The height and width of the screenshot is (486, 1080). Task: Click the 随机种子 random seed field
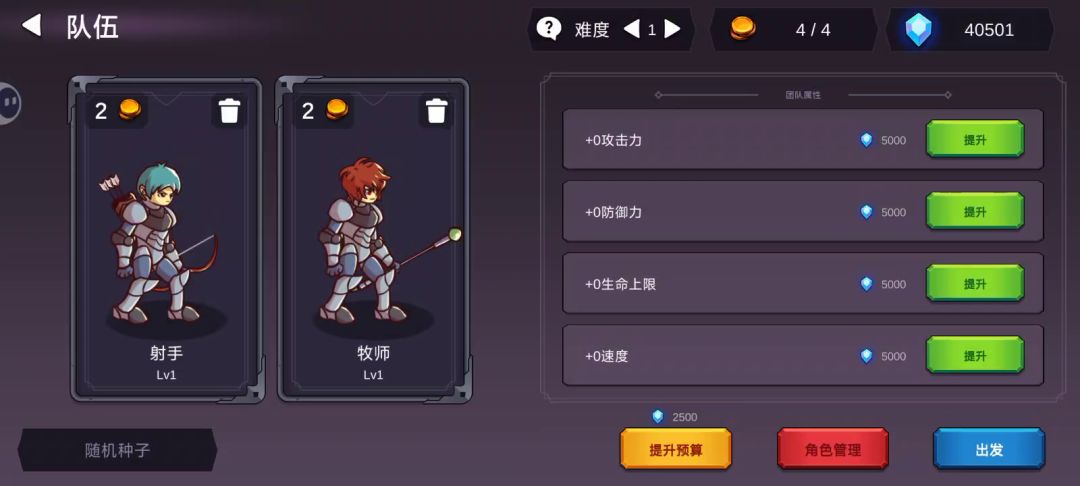pos(117,450)
